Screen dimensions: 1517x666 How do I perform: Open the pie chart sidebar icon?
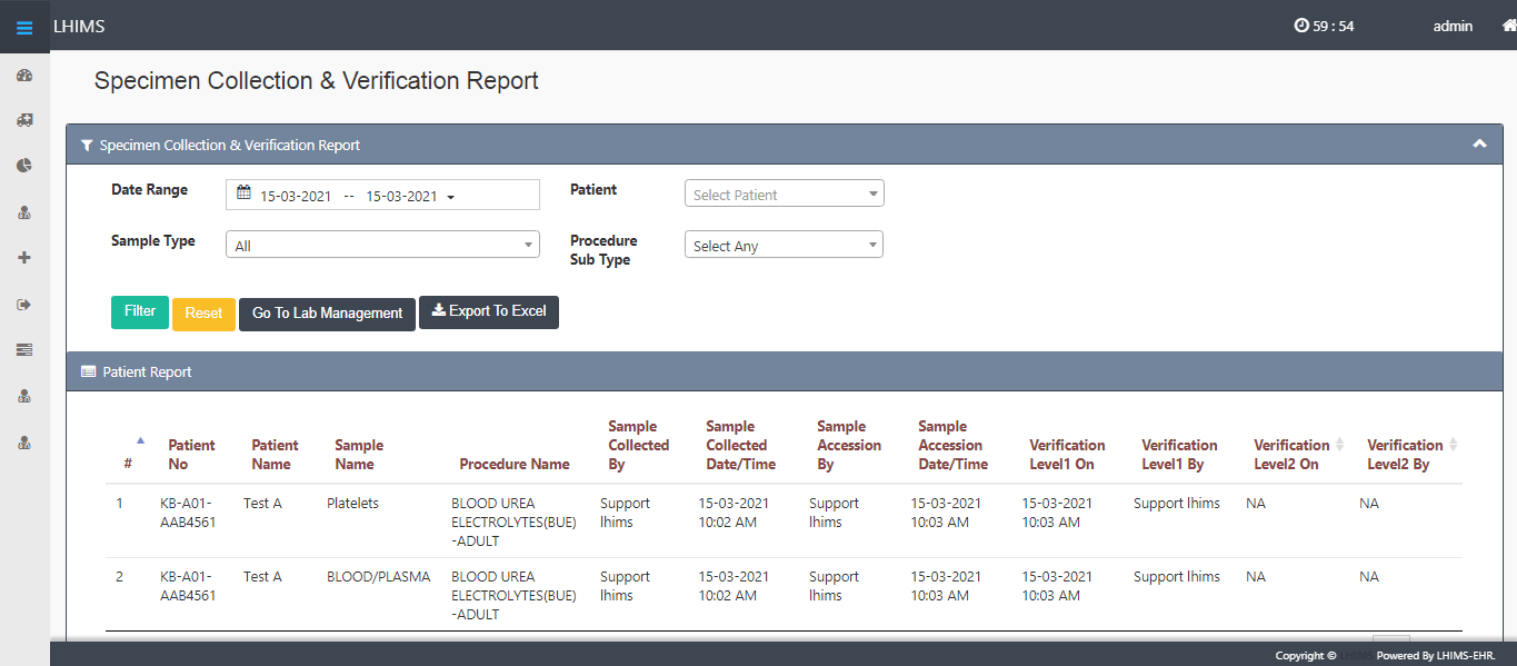(x=25, y=166)
